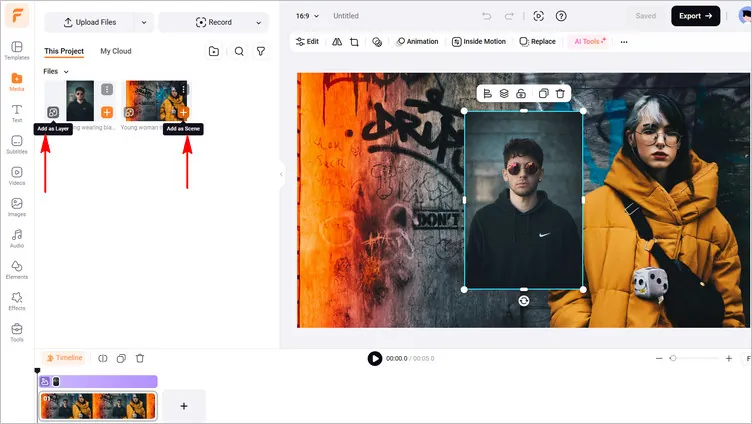
Task: Open the 16:9 aspect ratio dropdown
Action: [x=307, y=16]
